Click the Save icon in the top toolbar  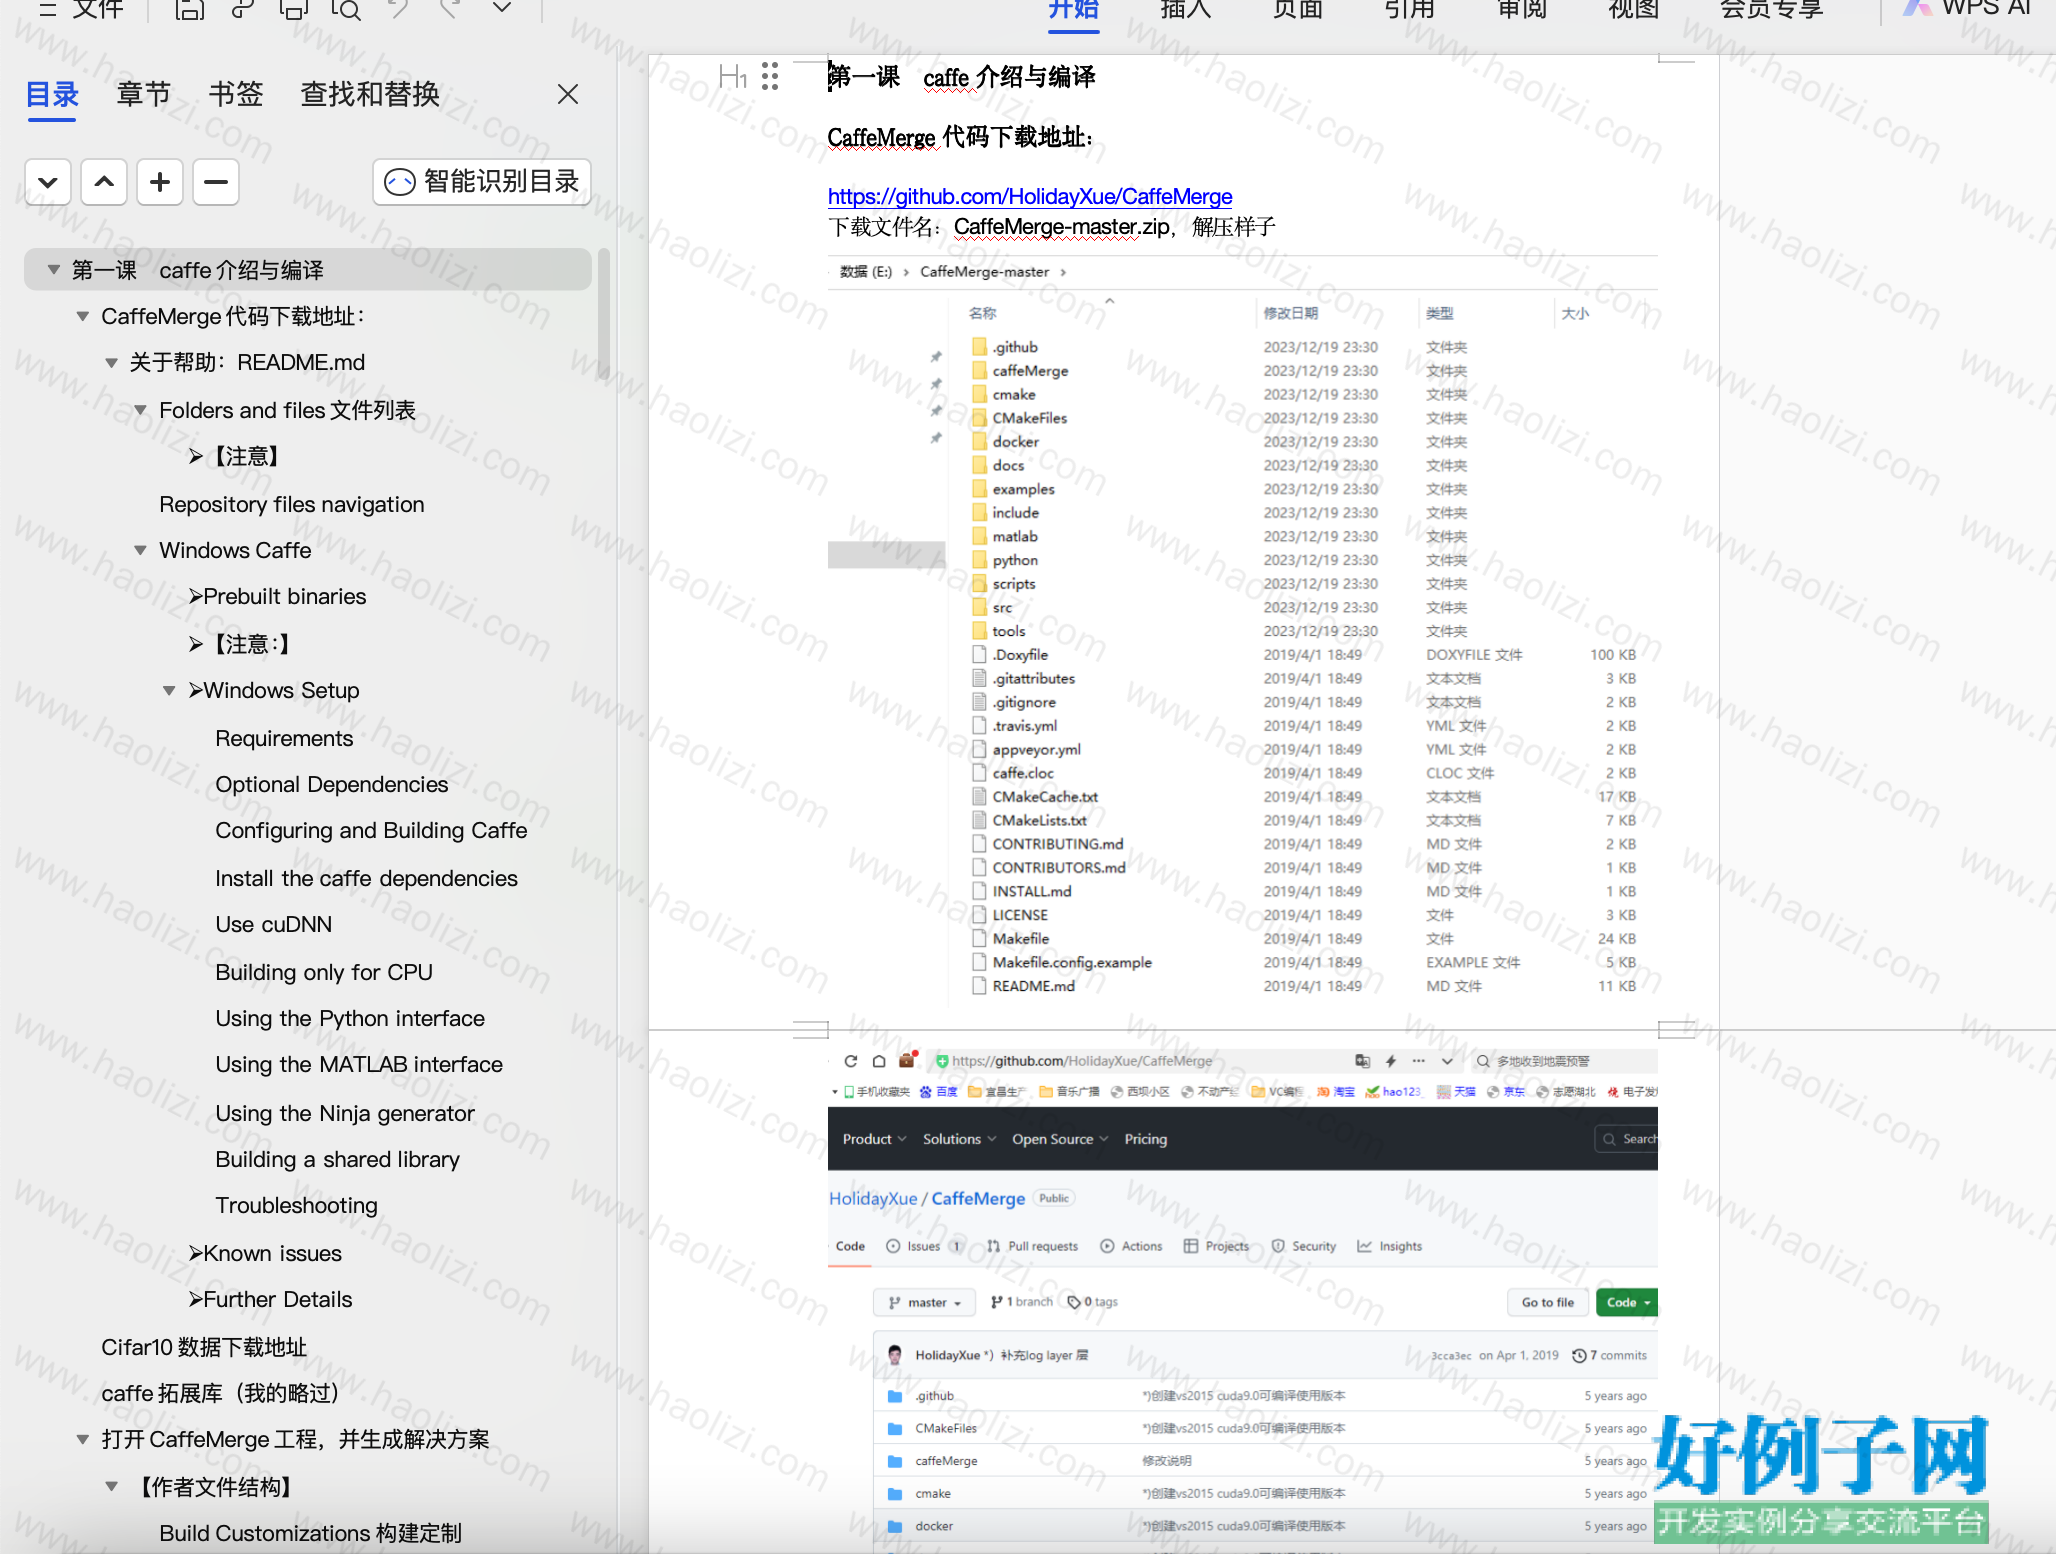pos(189,9)
